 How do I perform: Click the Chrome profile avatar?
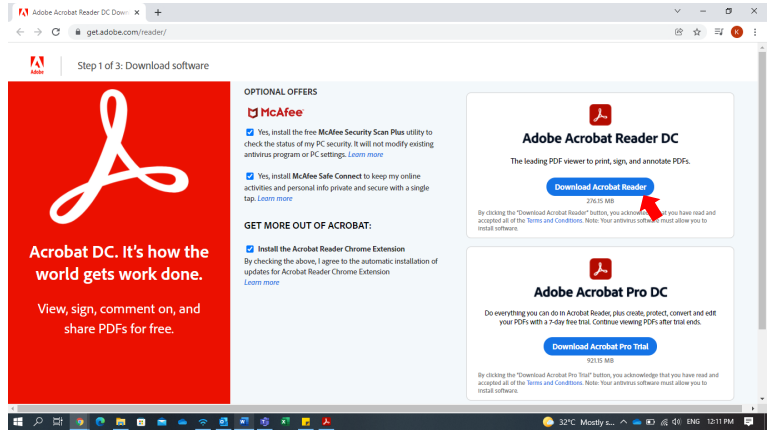(x=737, y=32)
